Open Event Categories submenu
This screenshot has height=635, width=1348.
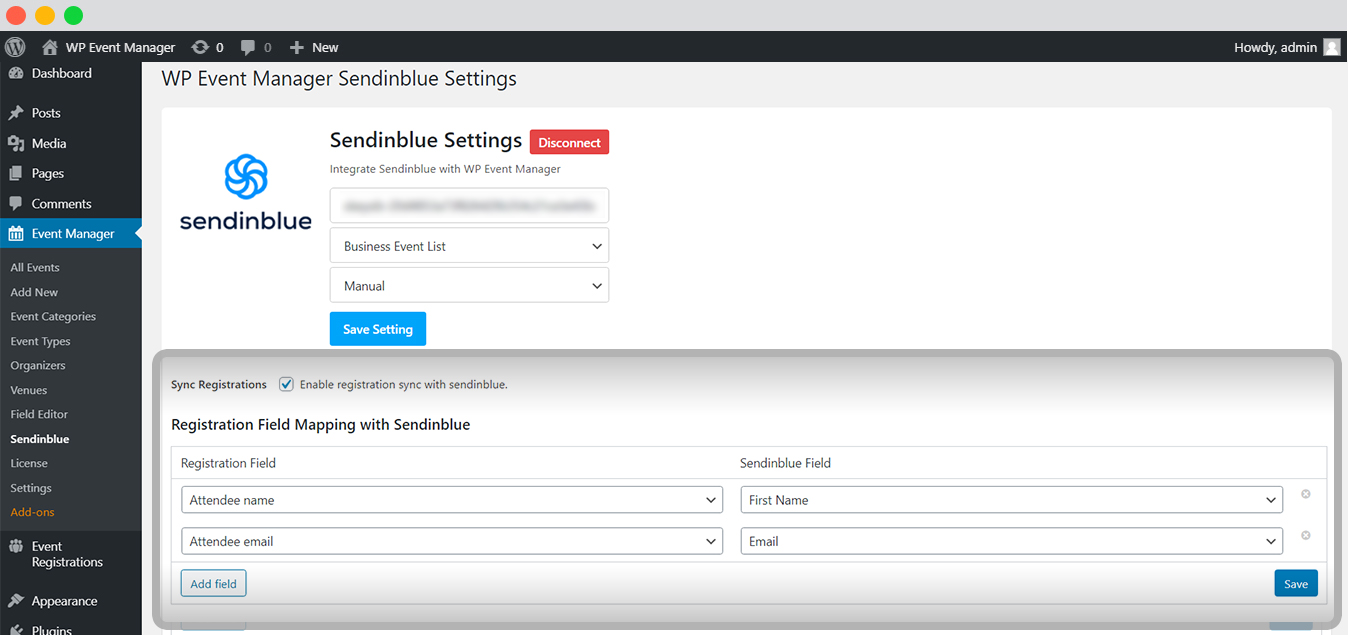(53, 316)
